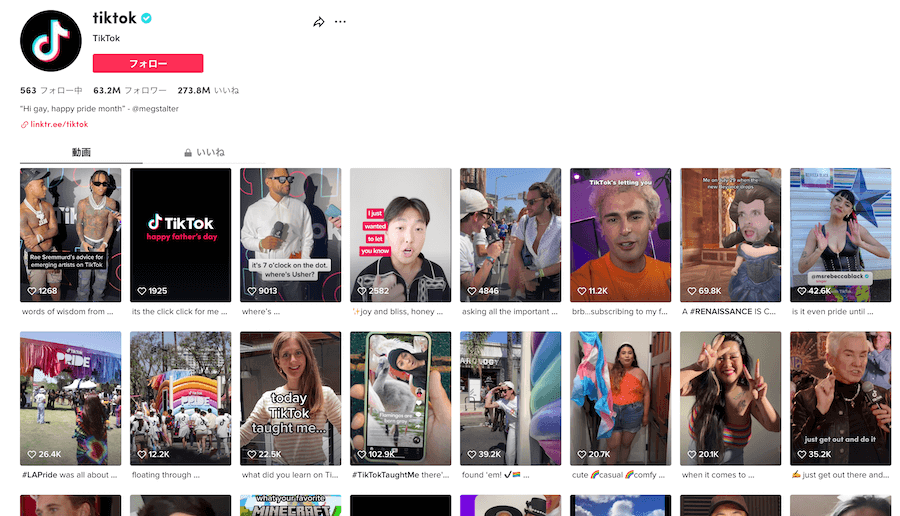Click the share arrow icon
900x516 pixels.
(x=319, y=22)
